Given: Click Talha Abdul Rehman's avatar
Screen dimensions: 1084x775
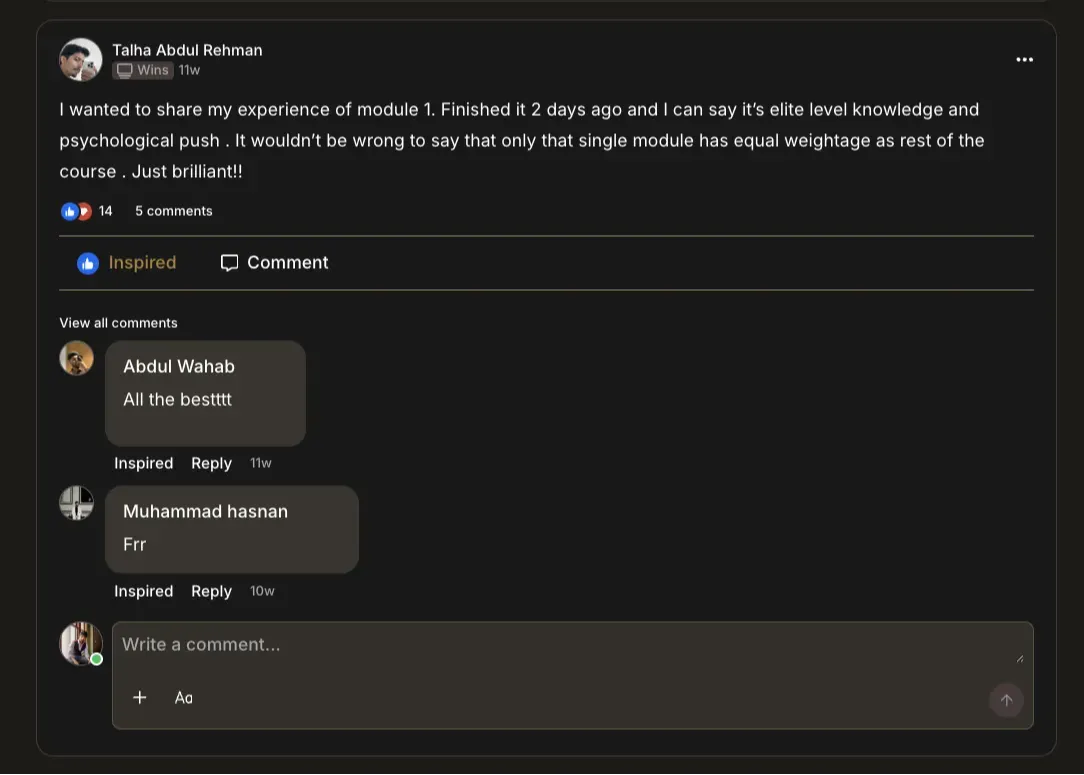Looking at the screenshot, I should pos(80,60).
